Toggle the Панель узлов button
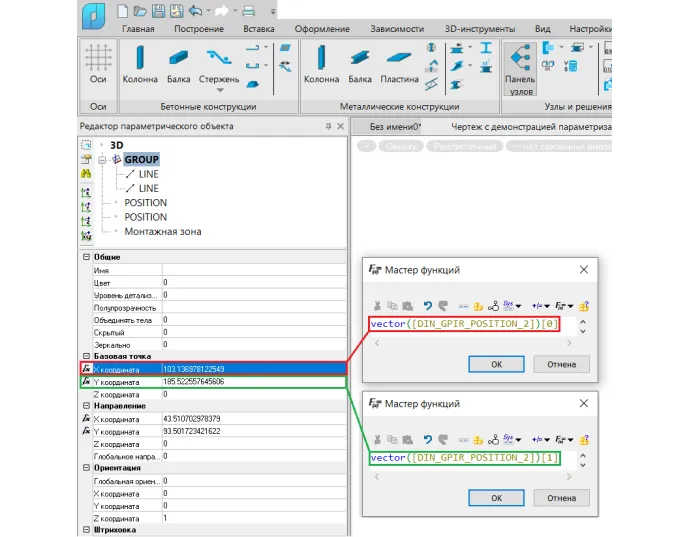Image resolution: width=688 pixels, height=537 pixels. click(520, 69)
